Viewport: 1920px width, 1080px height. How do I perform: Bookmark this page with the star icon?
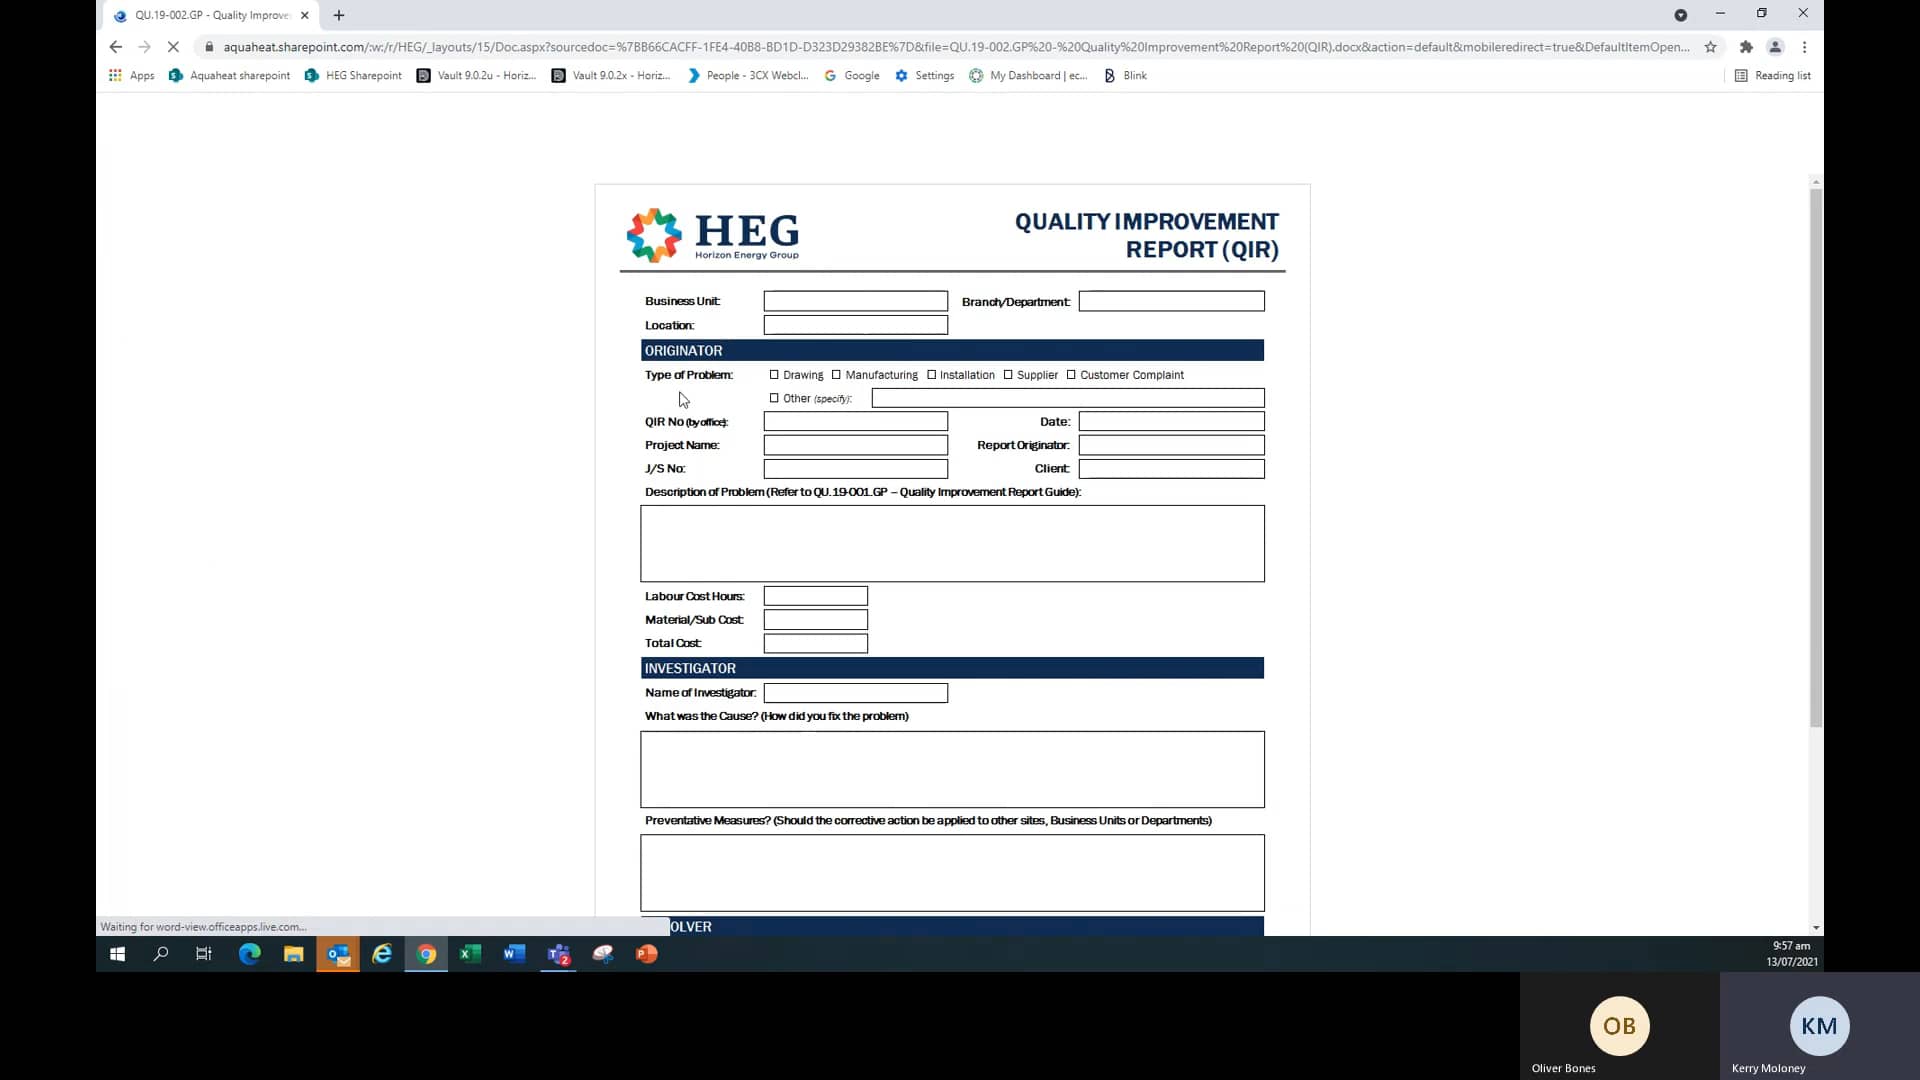click(1711, 47)
